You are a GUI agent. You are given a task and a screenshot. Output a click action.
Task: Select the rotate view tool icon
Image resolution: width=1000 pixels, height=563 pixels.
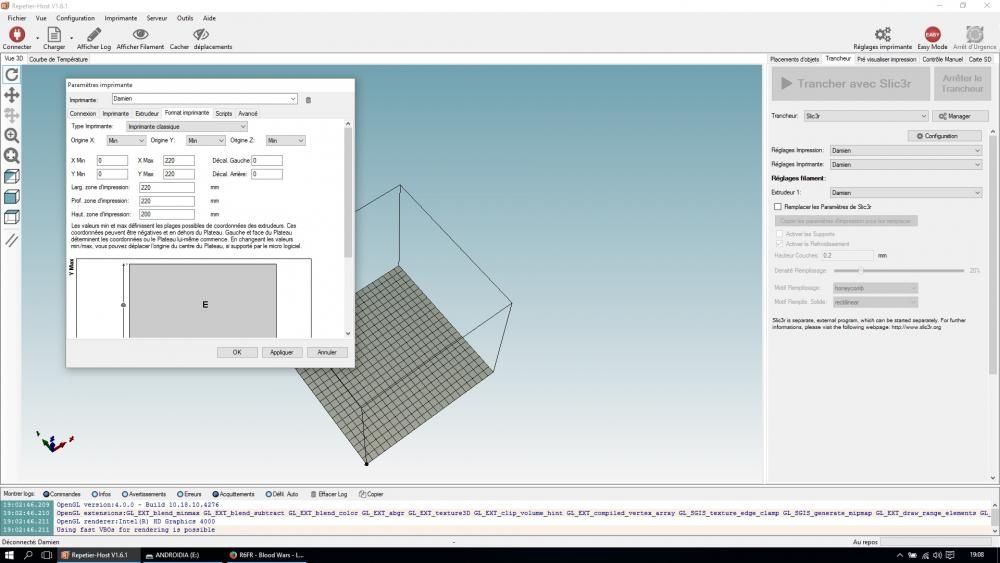point(11,75)
